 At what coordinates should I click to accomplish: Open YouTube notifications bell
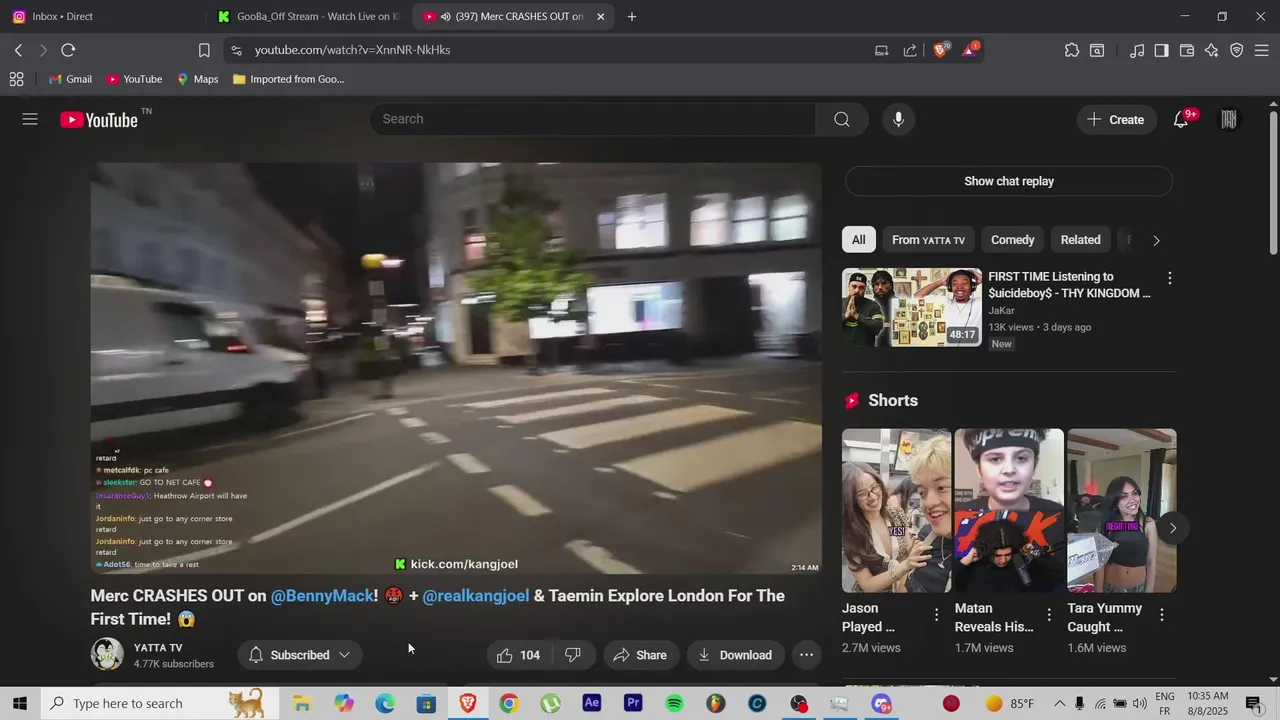(x=1181, y=119)
